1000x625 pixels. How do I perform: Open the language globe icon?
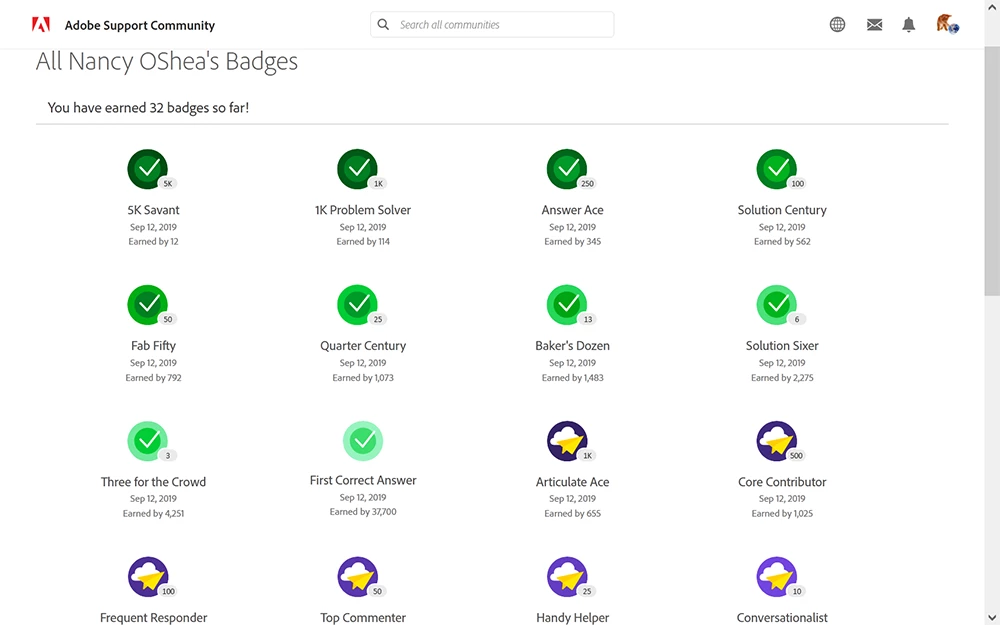(837, 24)
